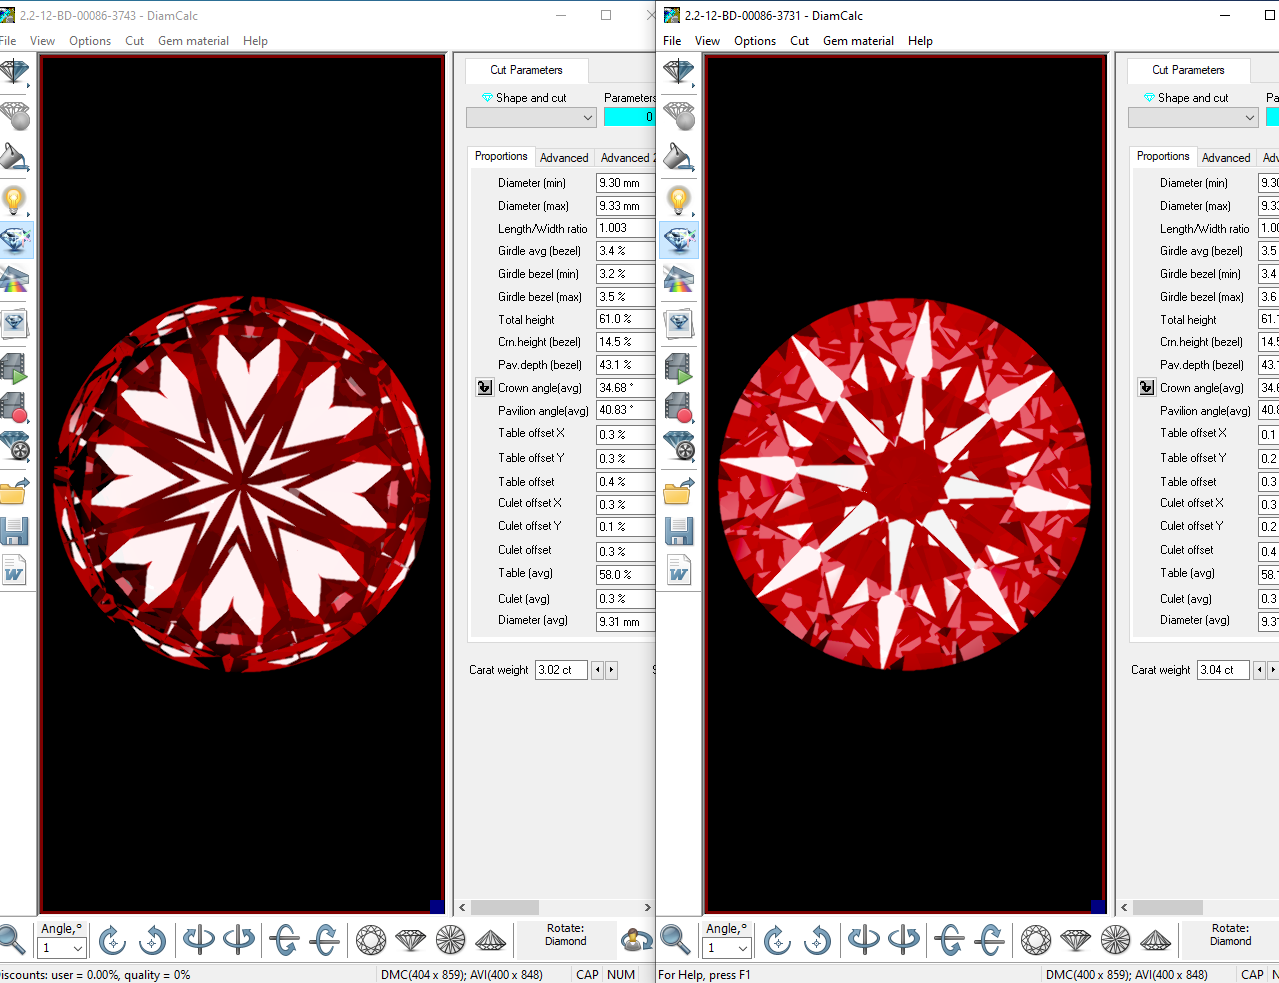
Task: Open the Cut menu in left window
Action: coord(135,41)
